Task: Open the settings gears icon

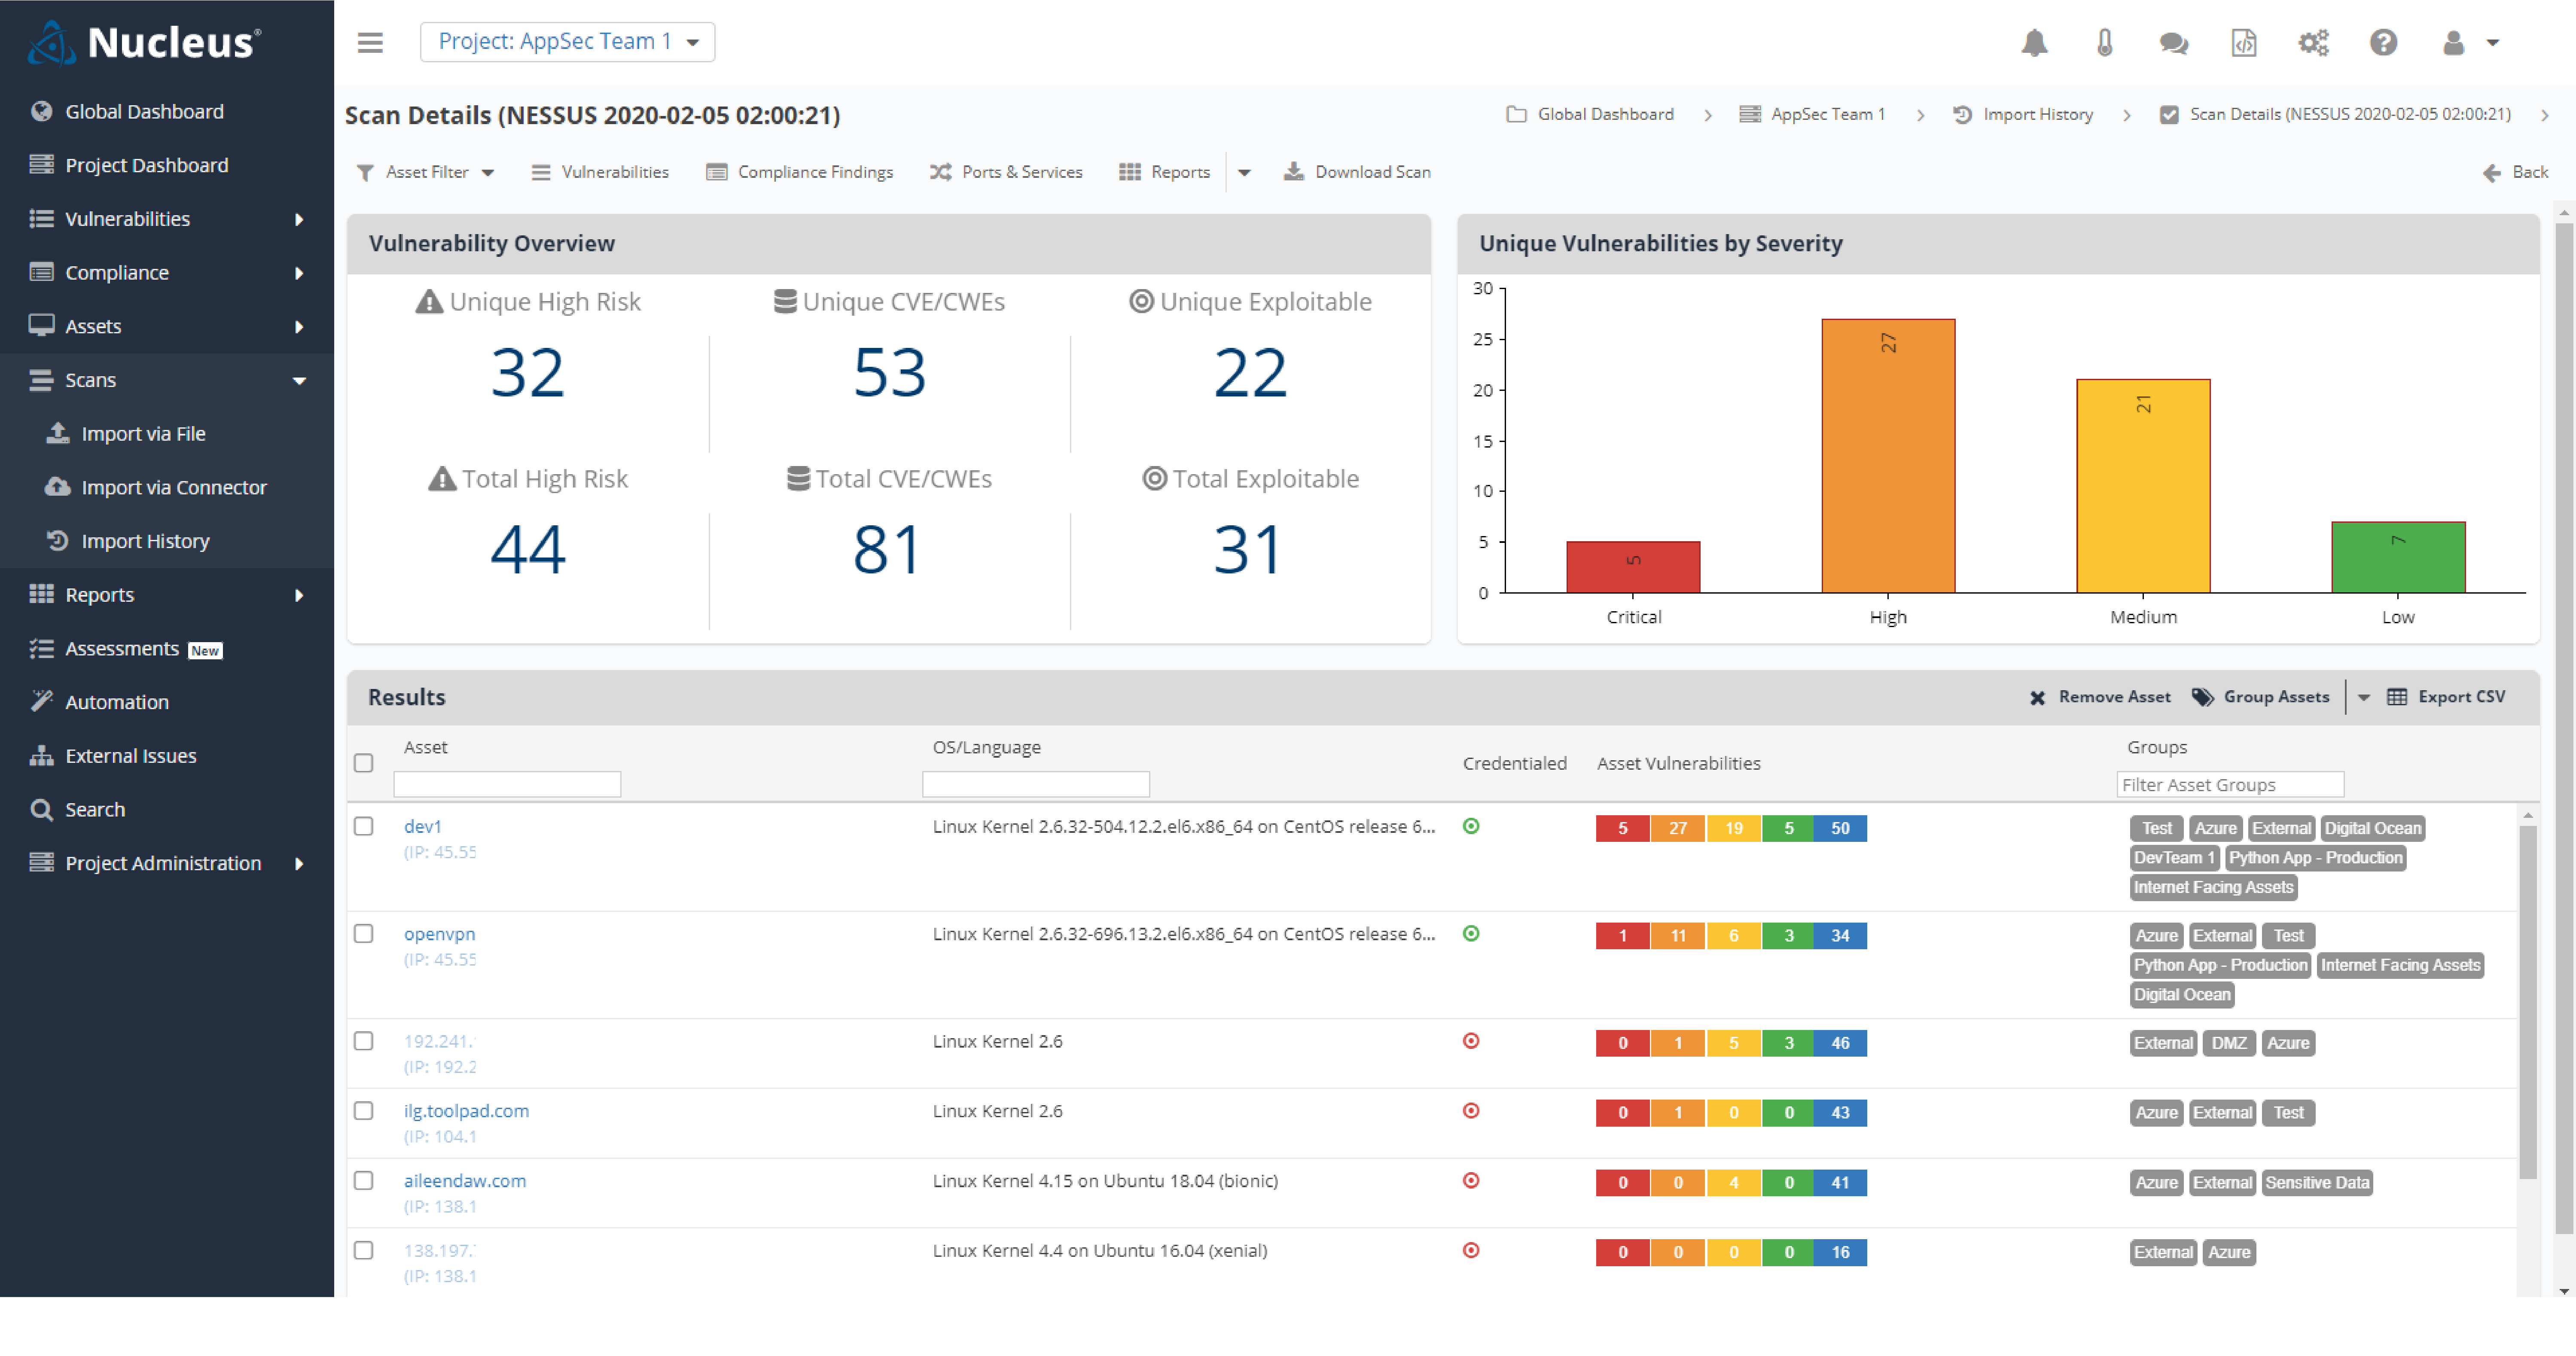Action: [x=2313, y=43]
